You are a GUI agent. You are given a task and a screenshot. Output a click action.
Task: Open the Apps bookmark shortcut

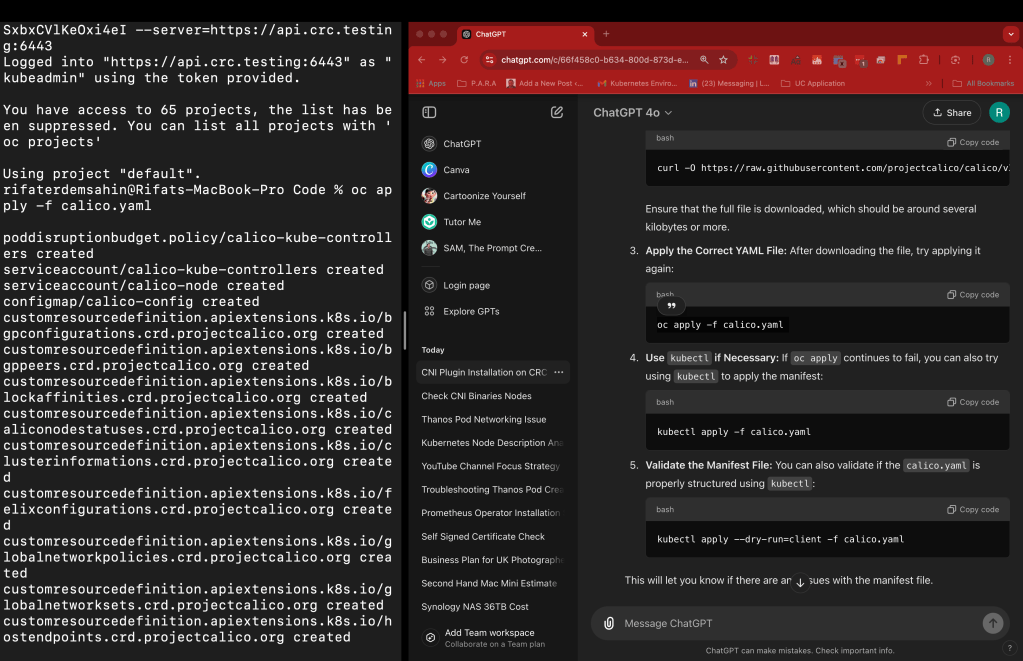pos(431,83)
